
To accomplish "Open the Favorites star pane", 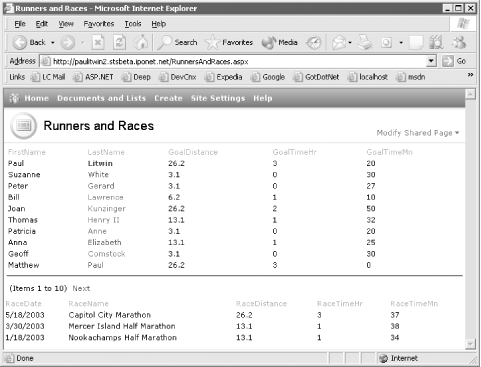I will [229, 43].
